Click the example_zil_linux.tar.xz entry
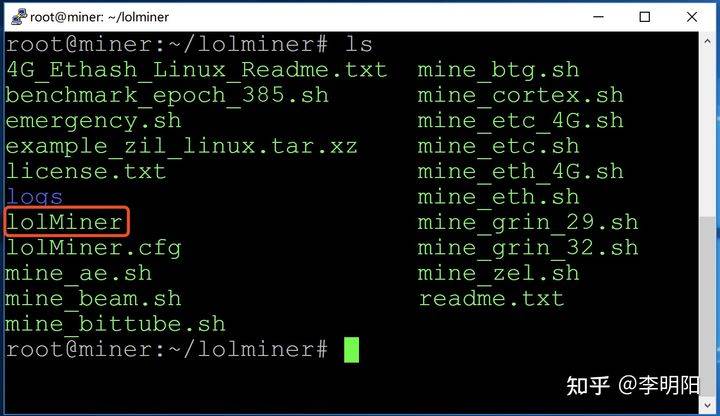Viewport: 720px width, 416px height. (181, 146)
